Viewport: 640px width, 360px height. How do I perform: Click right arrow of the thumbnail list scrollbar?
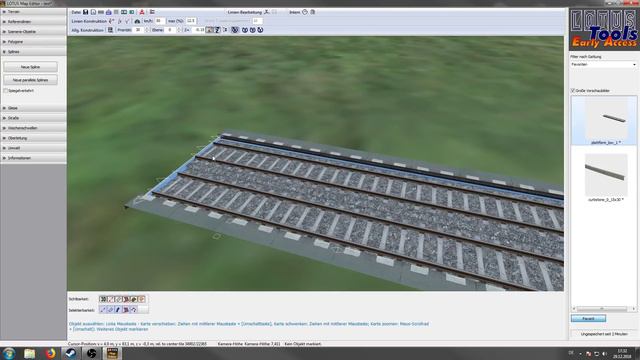click(634, 309)
